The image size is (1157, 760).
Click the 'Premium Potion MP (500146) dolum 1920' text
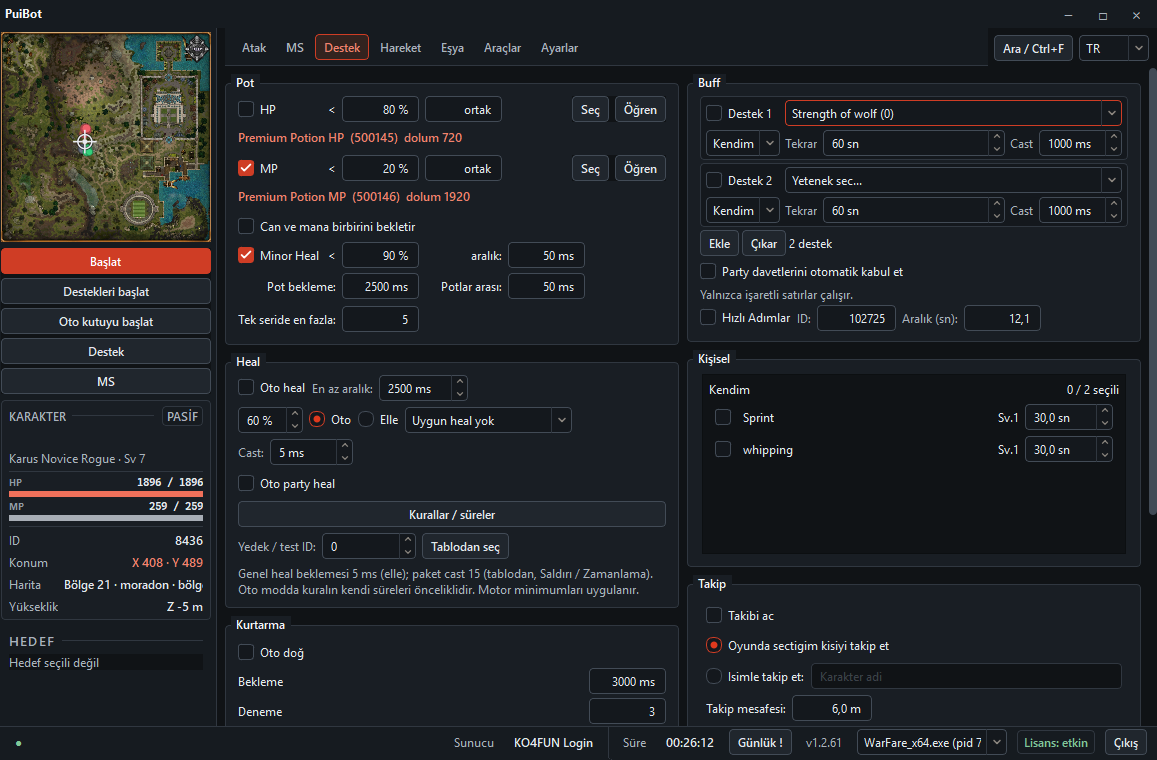pyautogui.click(x=354, y=197)
